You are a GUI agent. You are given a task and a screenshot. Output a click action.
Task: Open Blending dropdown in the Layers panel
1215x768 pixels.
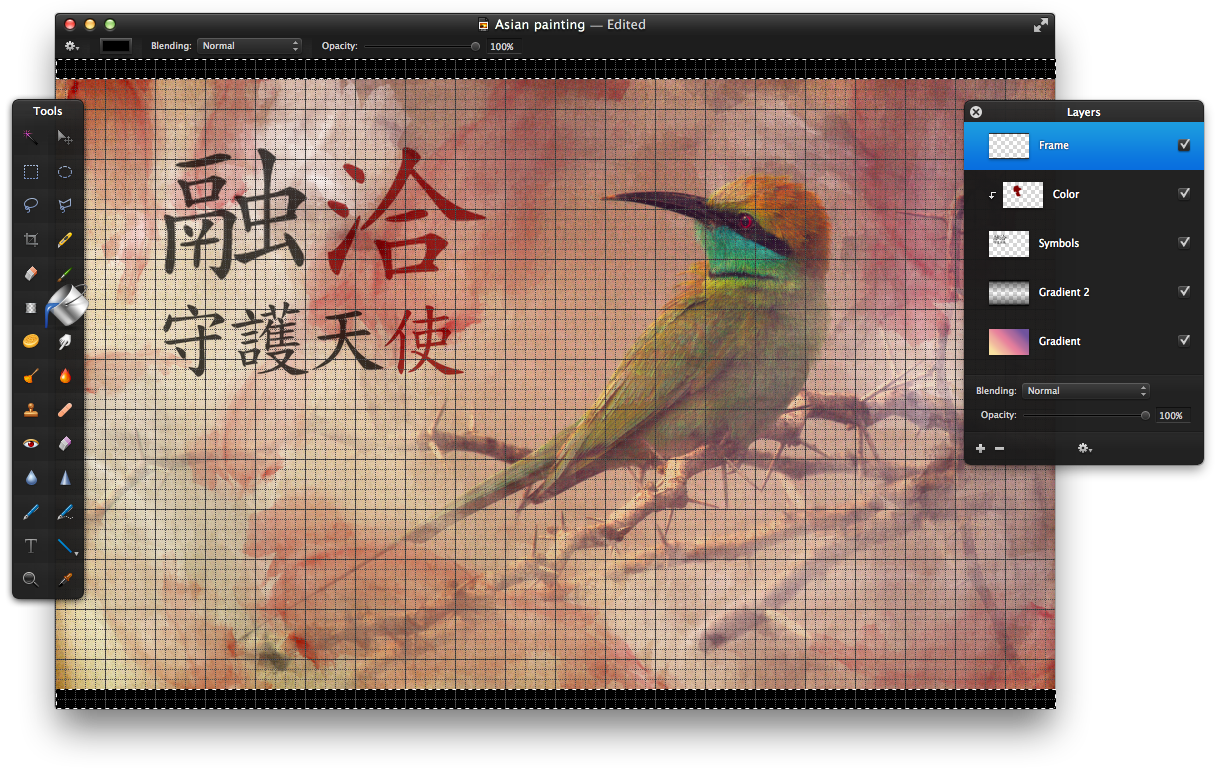coord(1086,391)
